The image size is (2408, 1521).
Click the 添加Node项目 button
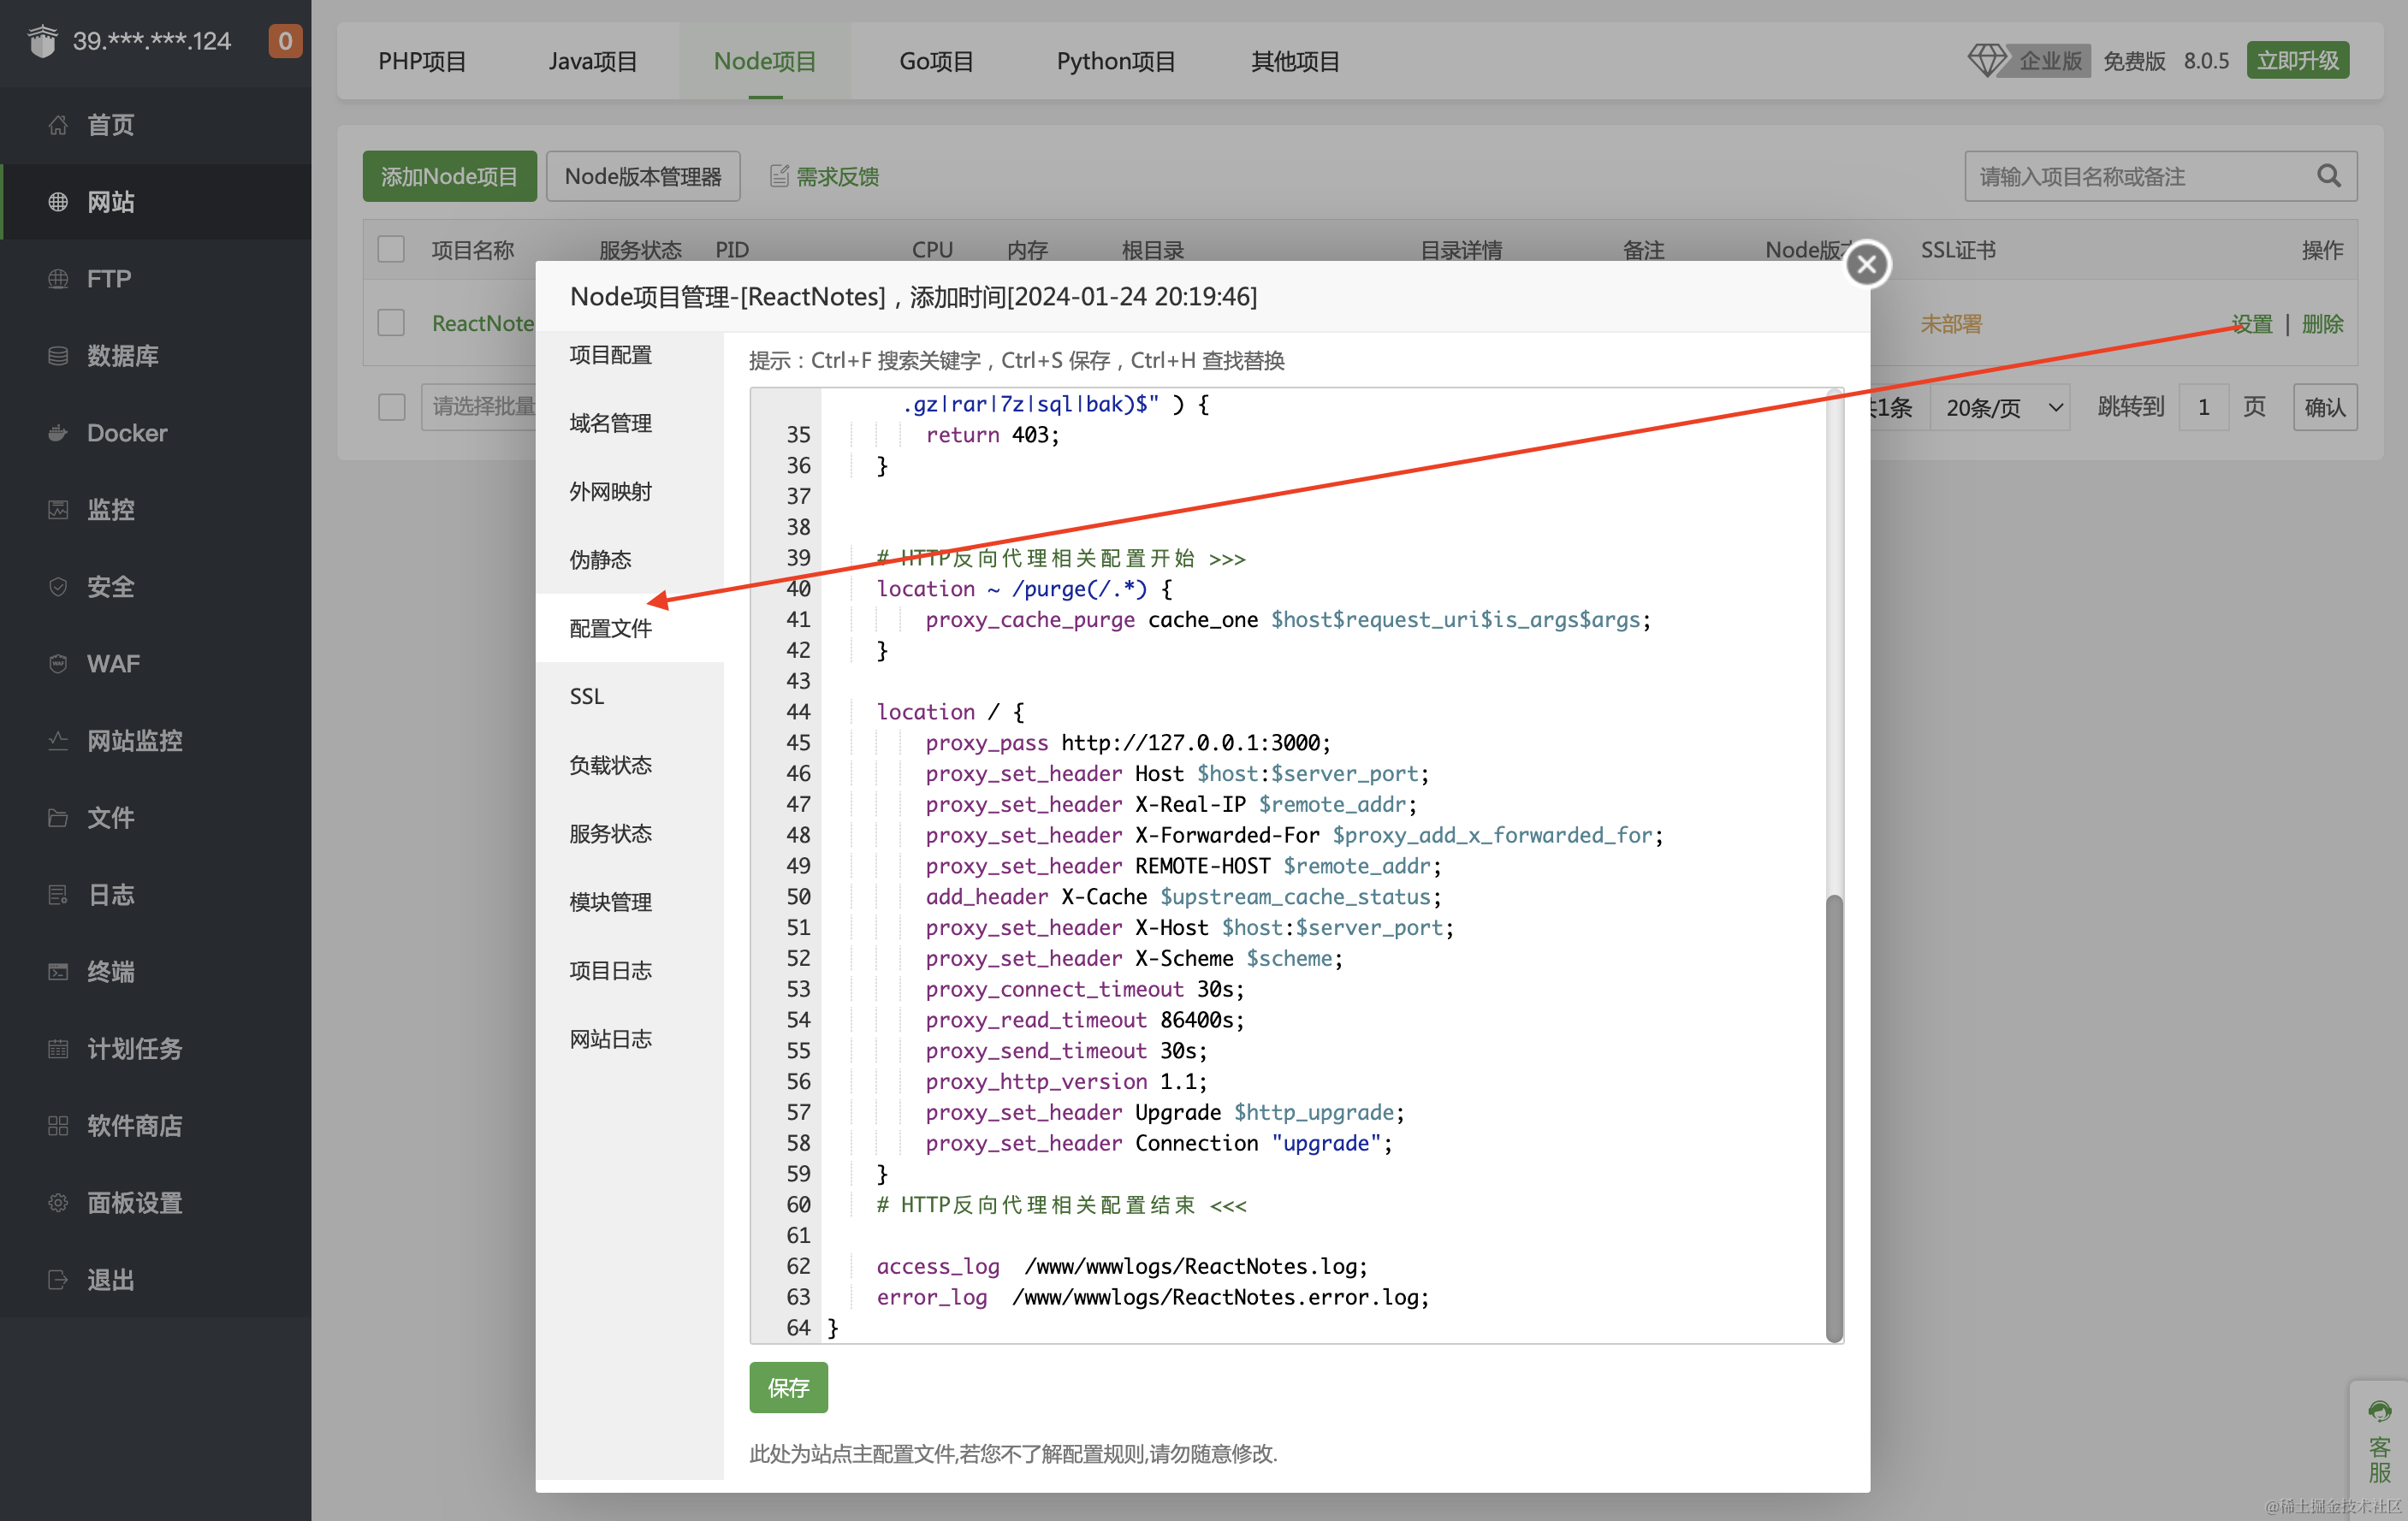tap(449, 176)
